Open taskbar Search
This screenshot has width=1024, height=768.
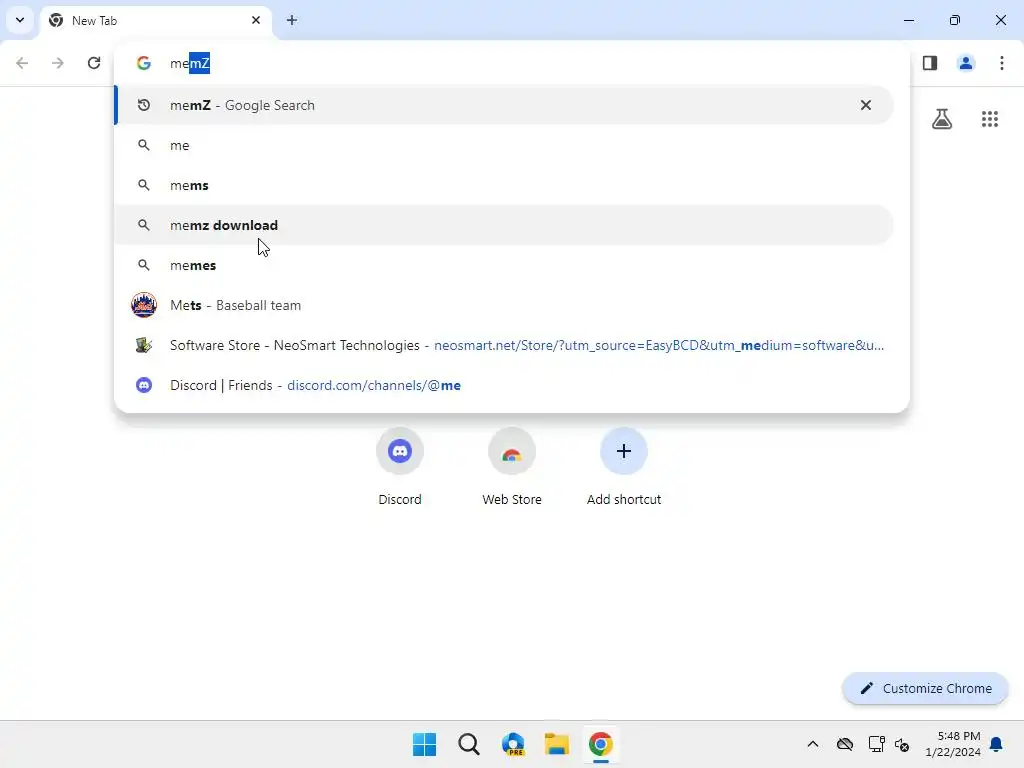(x=469, y=744)
